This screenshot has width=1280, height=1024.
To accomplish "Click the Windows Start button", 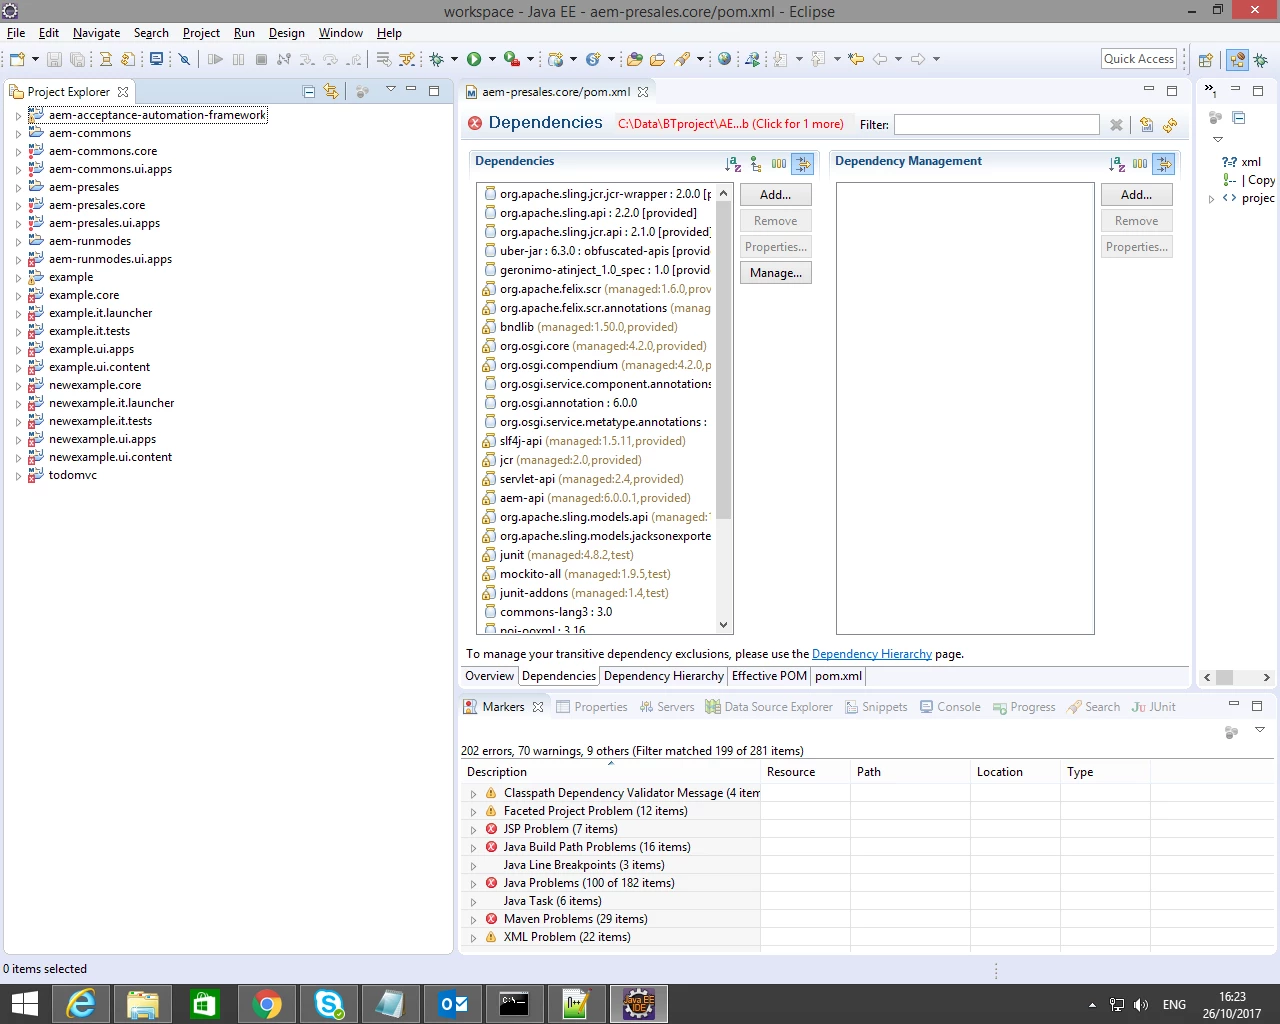I will 24,1004.
